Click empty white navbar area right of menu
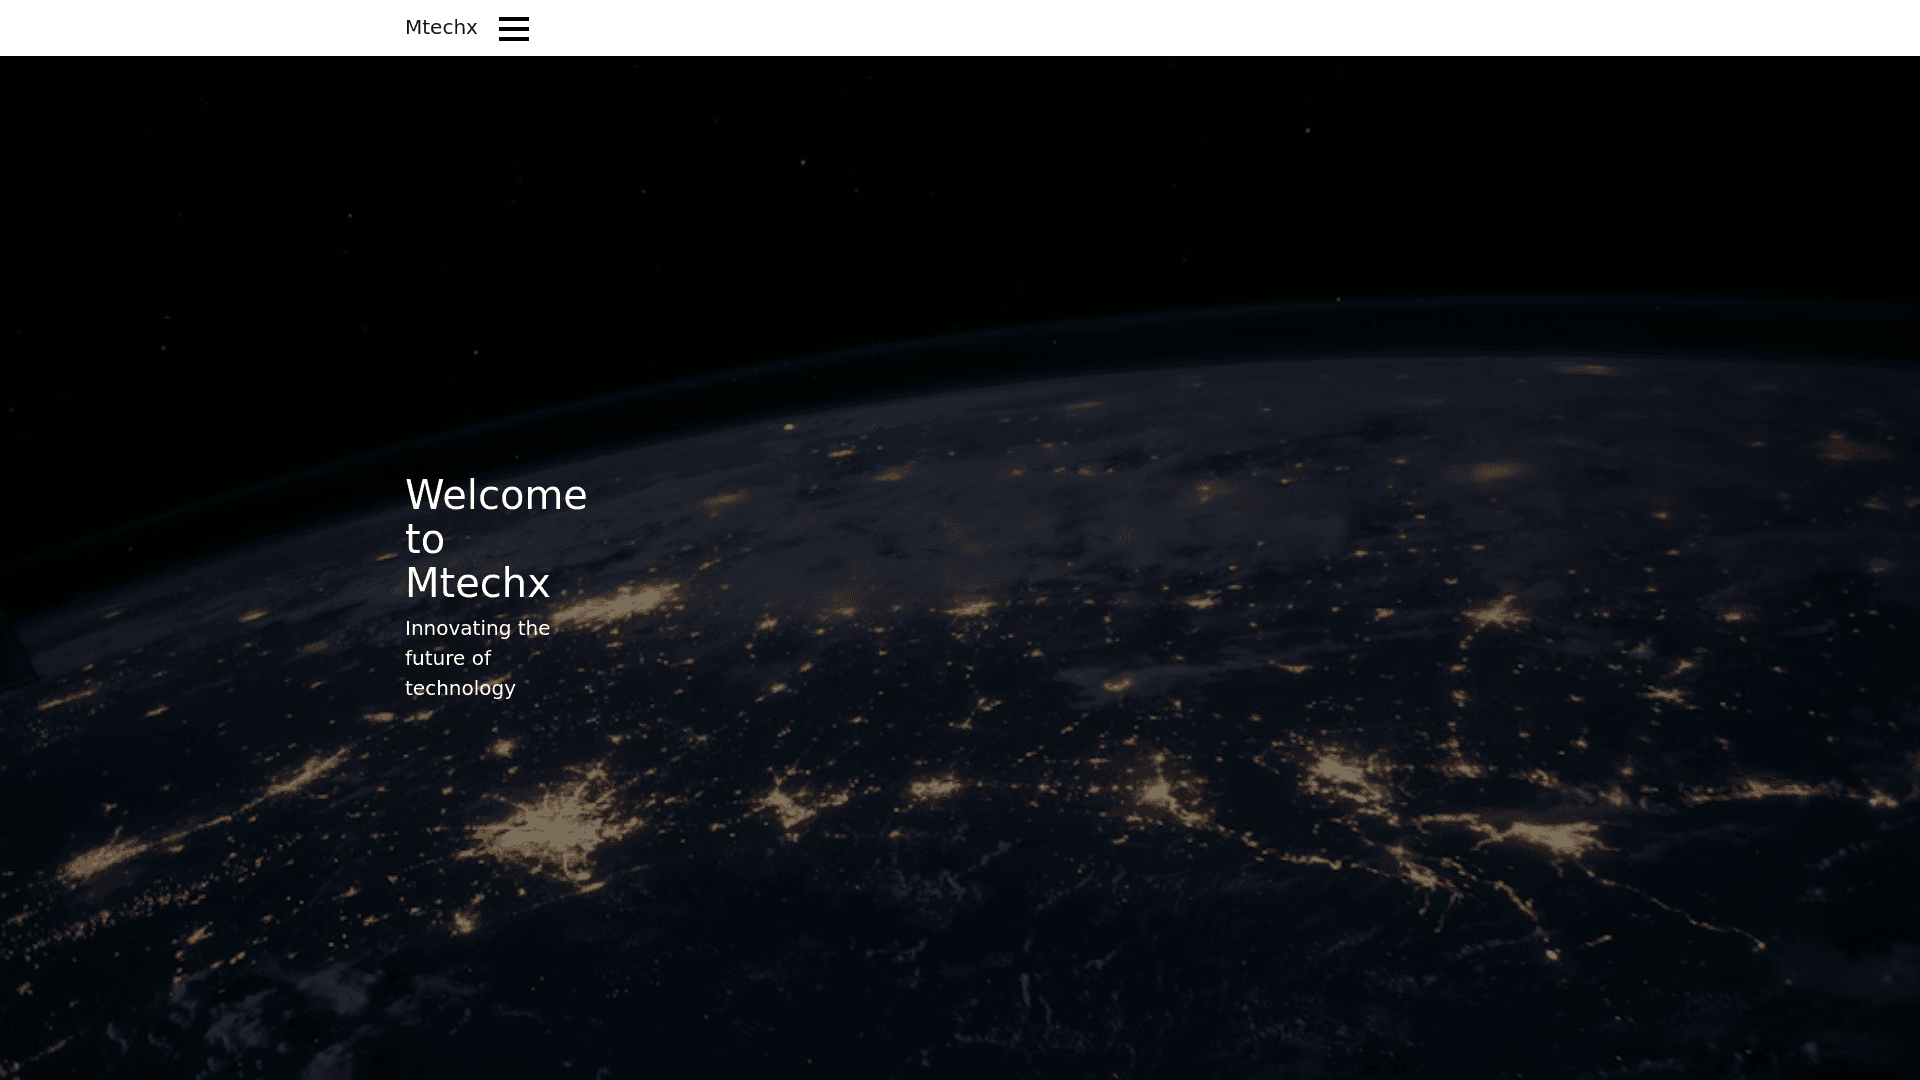The width and height of the screenshot is (1920, 1080). [x=1200, y=28]
